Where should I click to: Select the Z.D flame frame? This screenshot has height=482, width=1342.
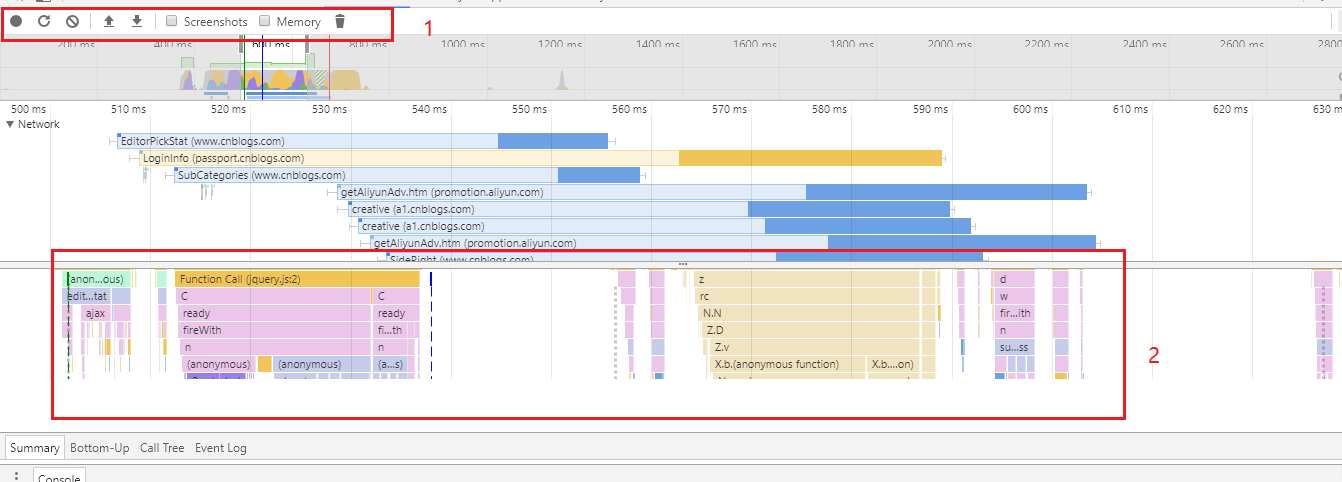[811, 330]
